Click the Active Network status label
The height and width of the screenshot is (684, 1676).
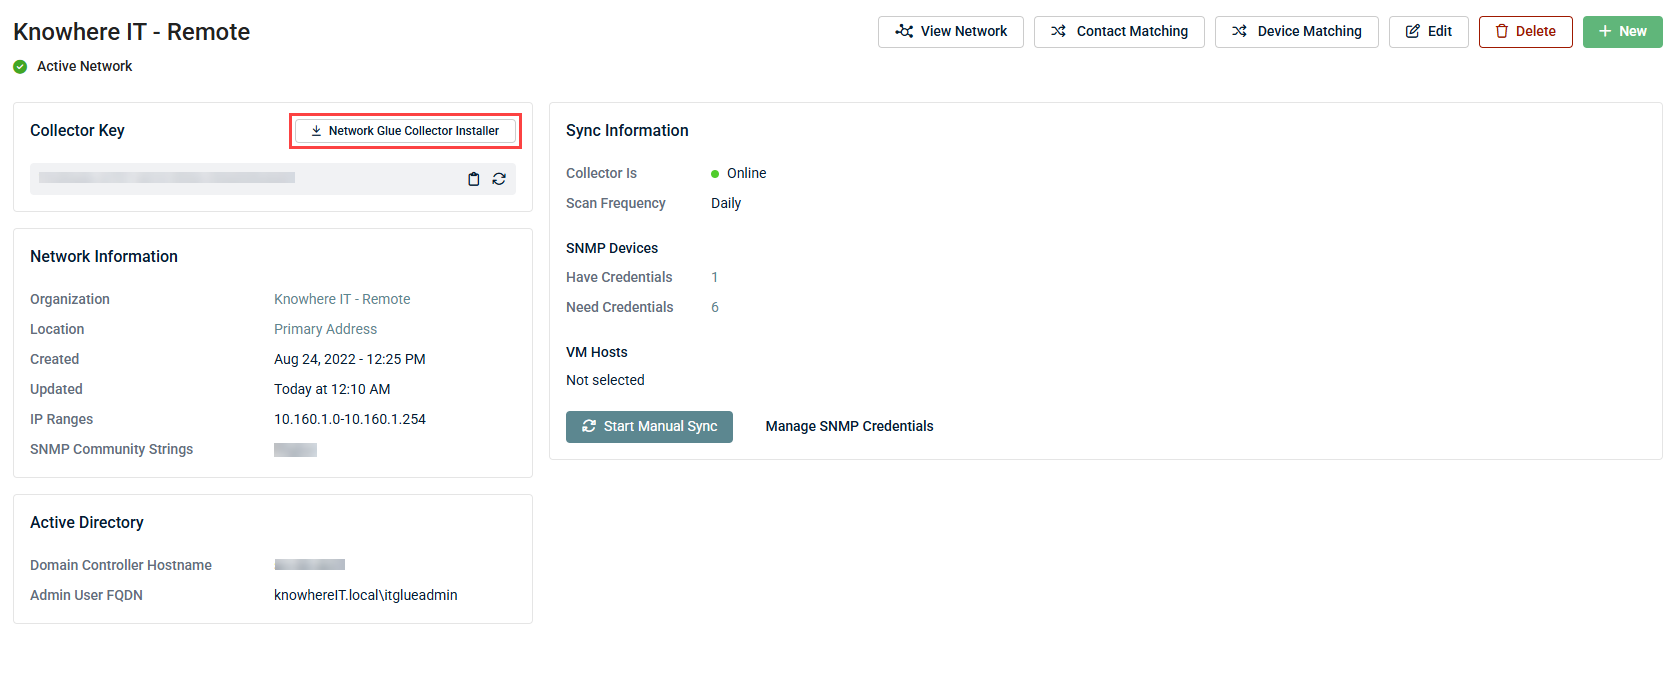tap(85, 66)
